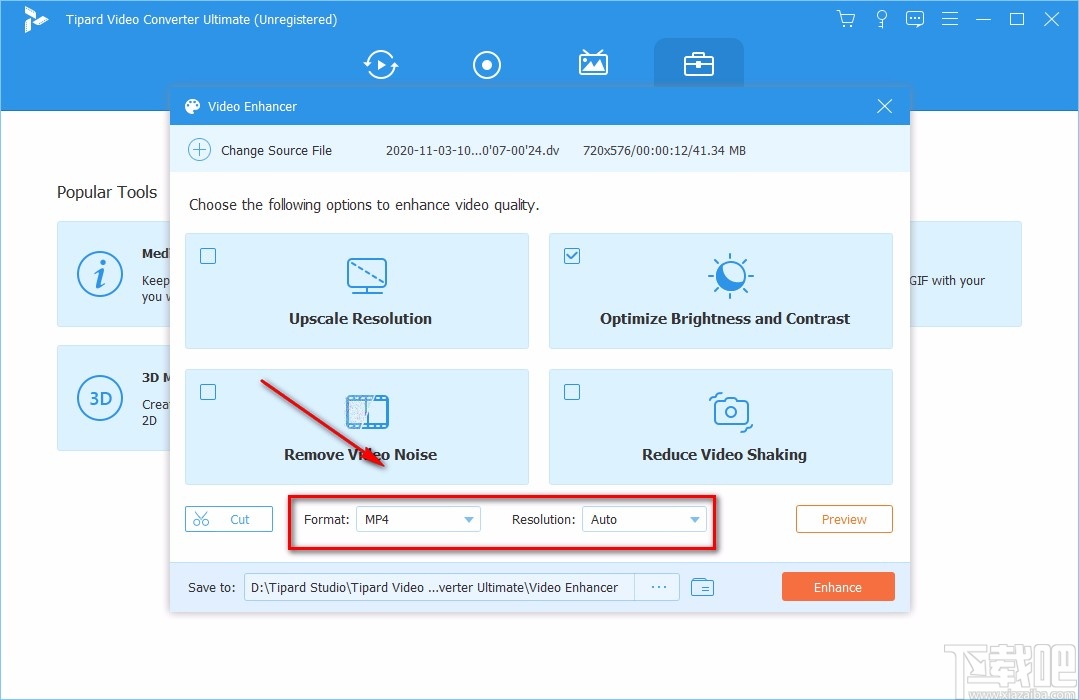Enable the Upscale Resolution checkbox

208,256
